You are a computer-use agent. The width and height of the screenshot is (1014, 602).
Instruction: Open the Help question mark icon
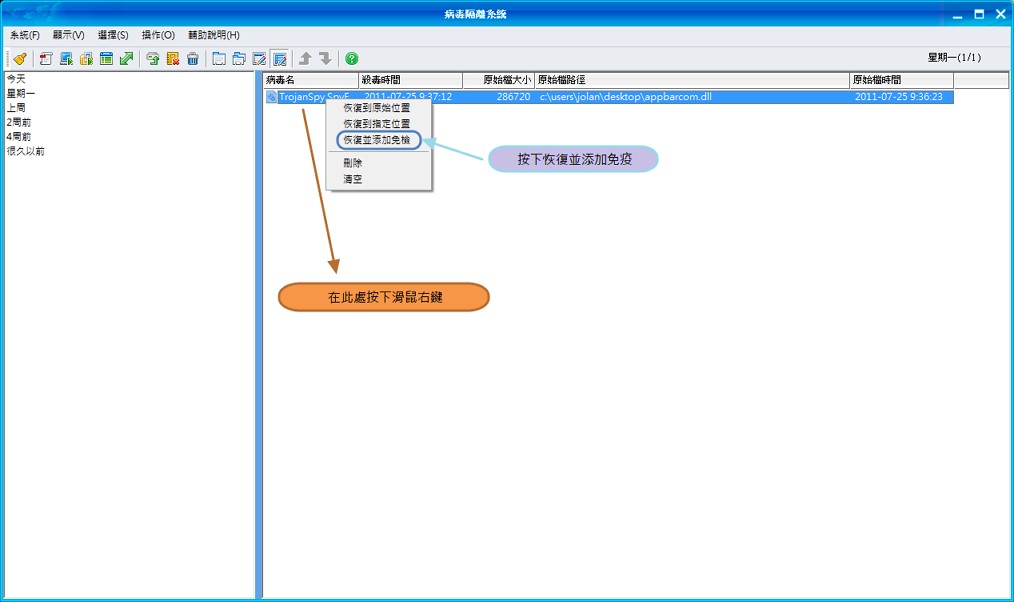pyautogui.click(x=349, y=57)
